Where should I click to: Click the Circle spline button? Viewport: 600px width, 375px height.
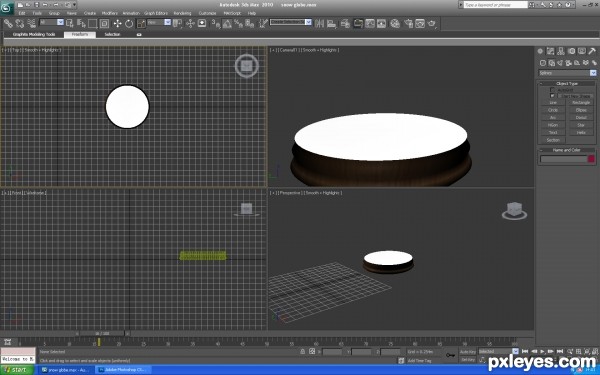pyautogui.click(x=553, y=110)
